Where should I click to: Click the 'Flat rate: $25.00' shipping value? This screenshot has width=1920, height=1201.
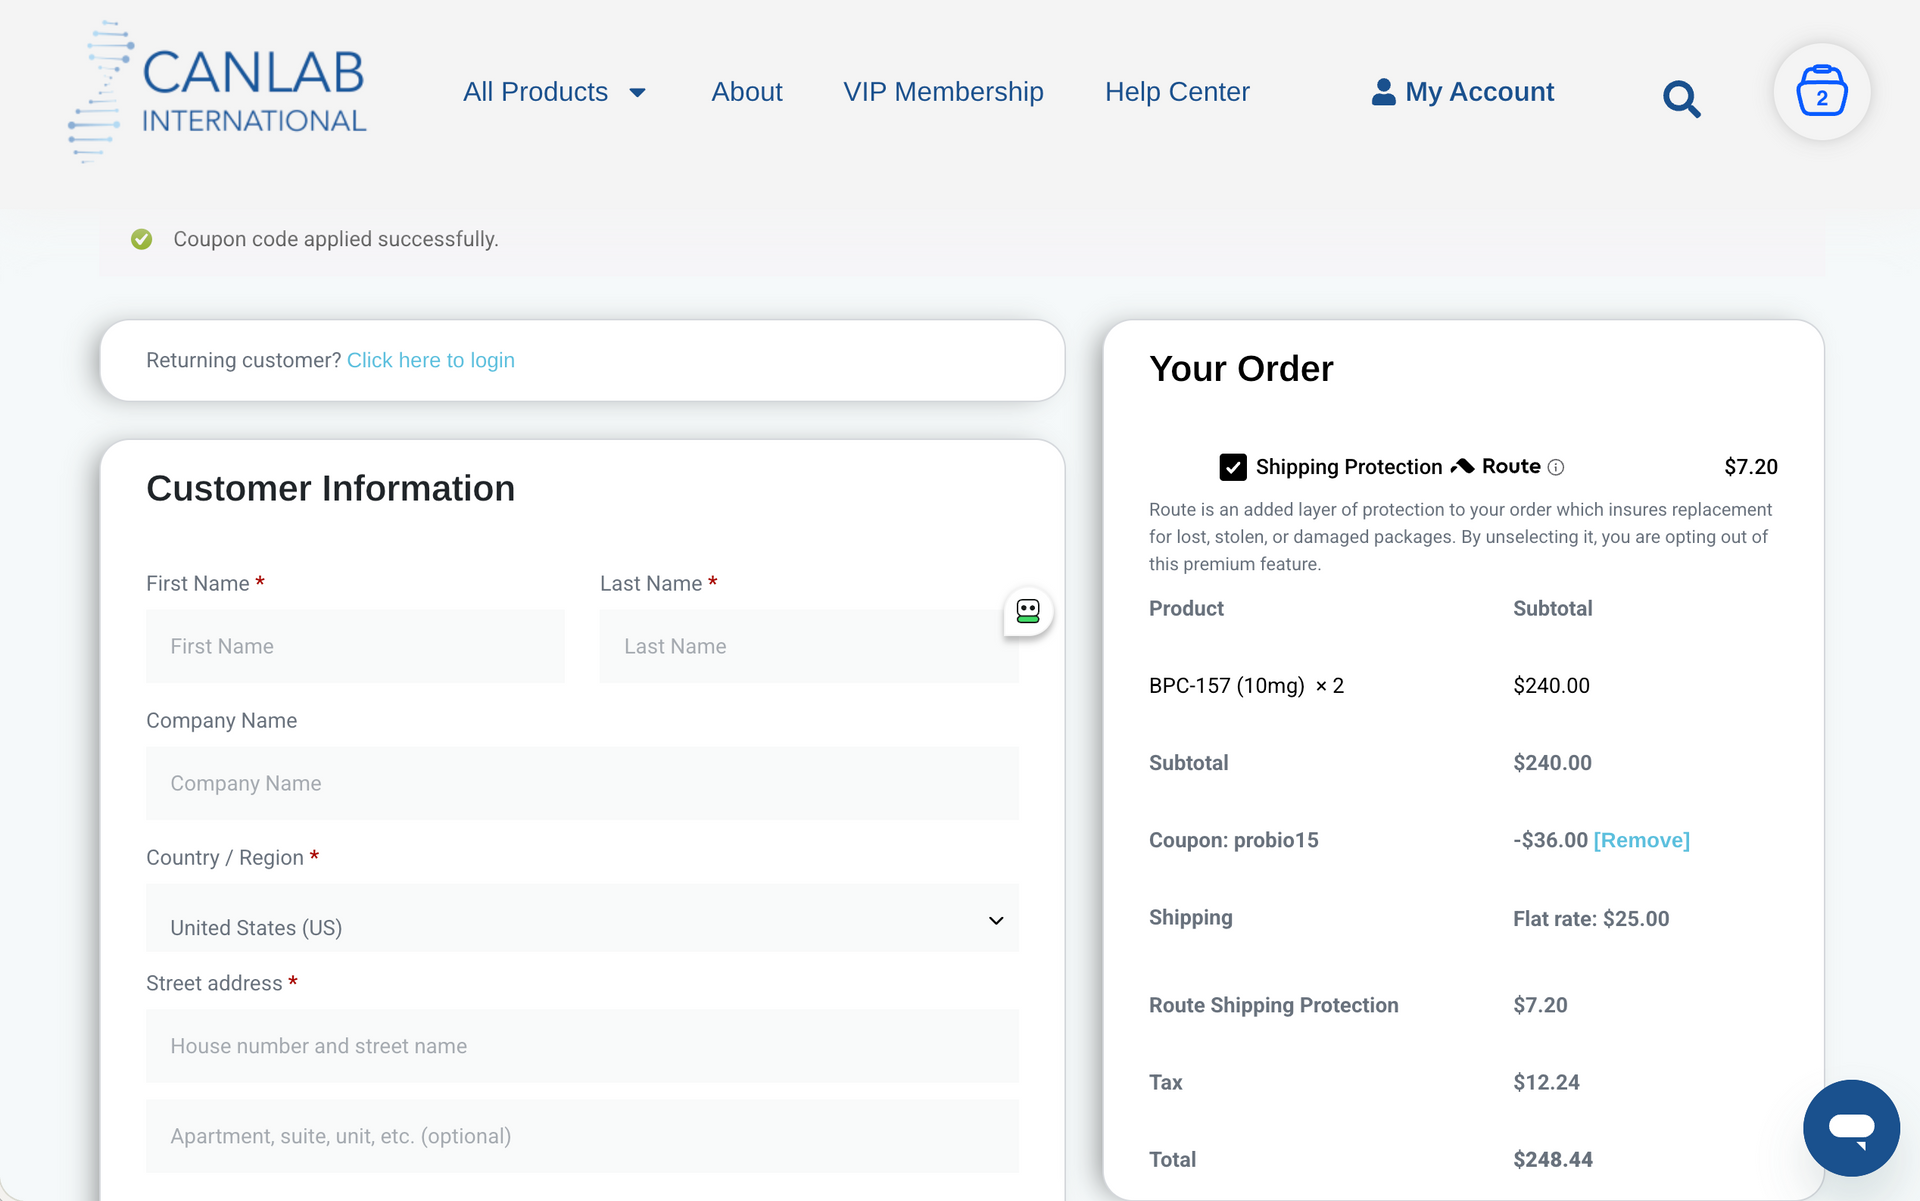pos(1591,918)
